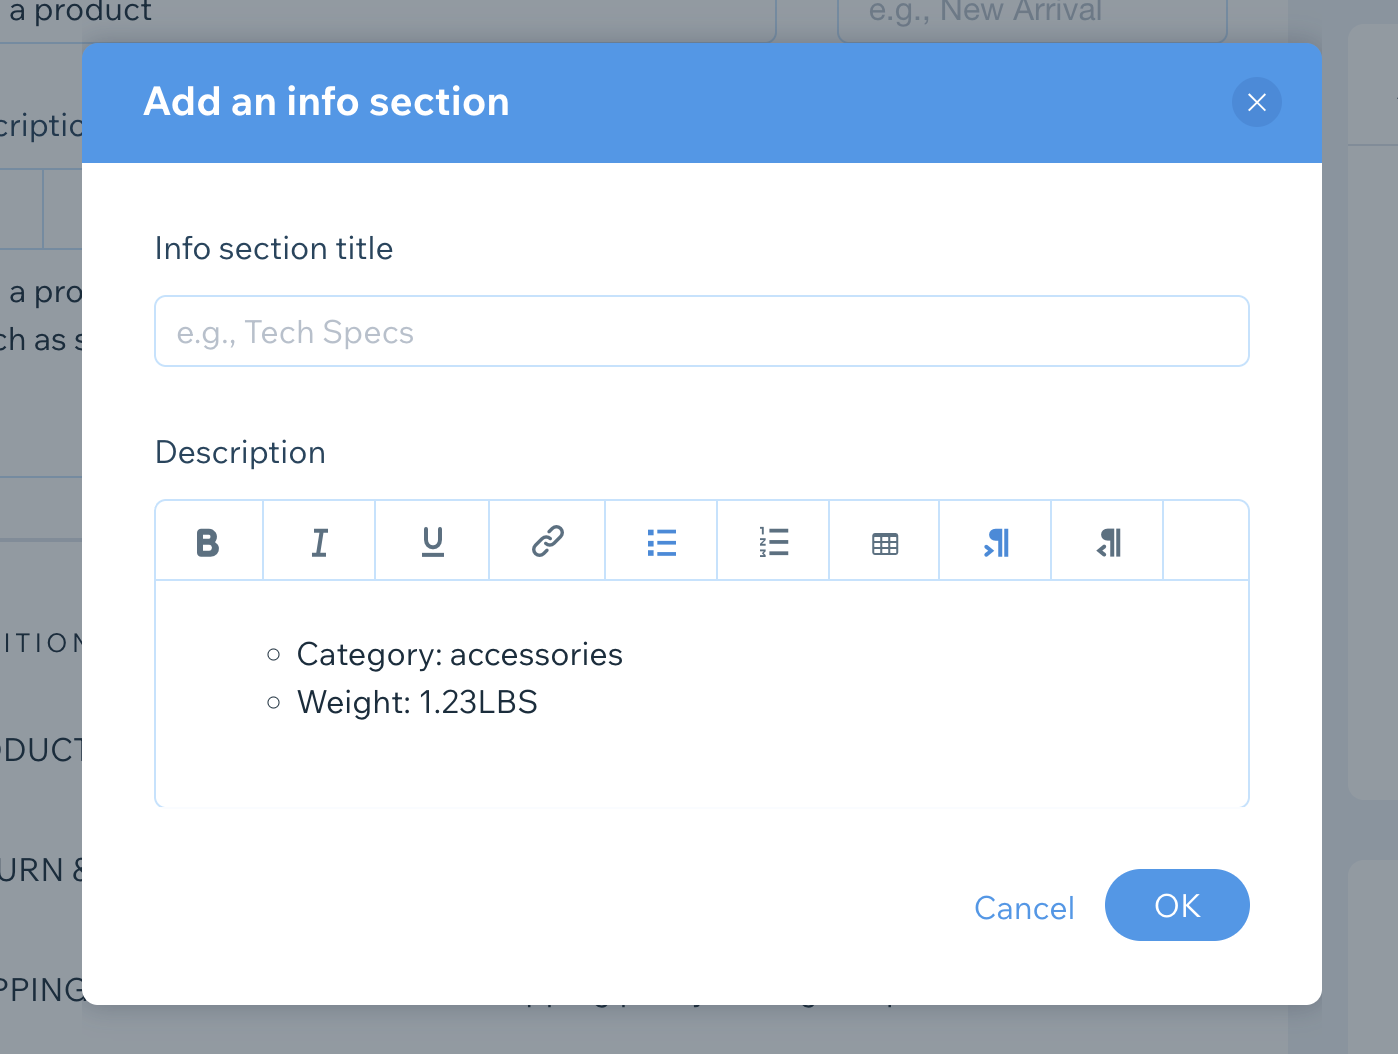The width and height of the screenshot is (1398, 1054).
Task: Place cursor in the 'Weight: 1.23LBS' line
Action: pos(417,702)
